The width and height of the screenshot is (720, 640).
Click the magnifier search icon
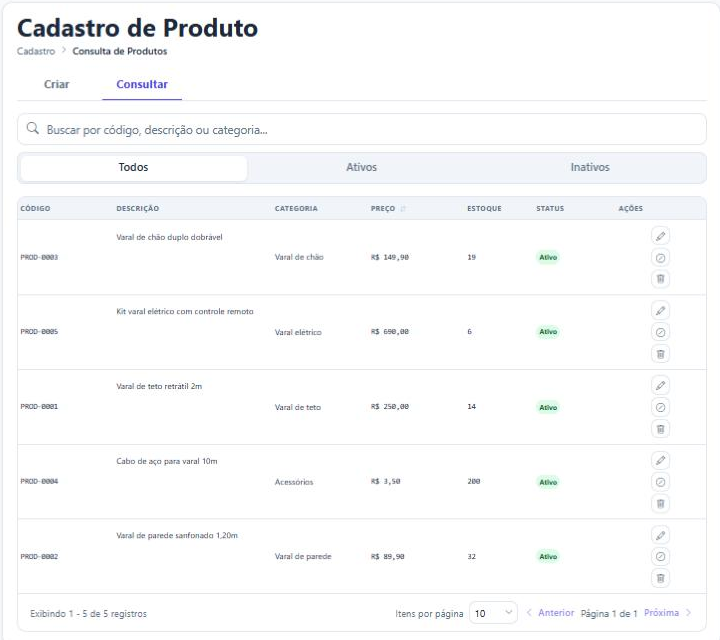pos(33,128)
